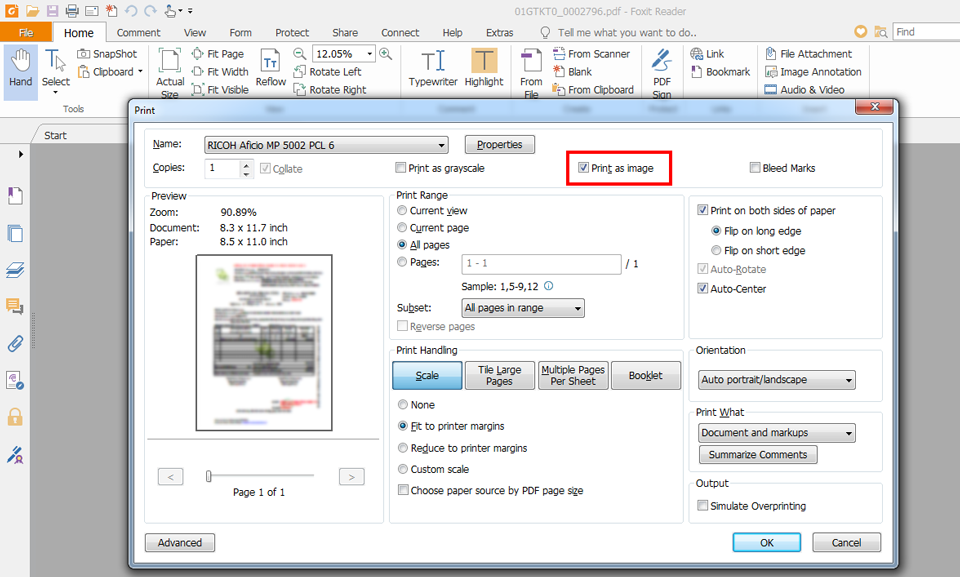Click the Print icon in quick access toolbar
The image size is (960, 577).
72,10
